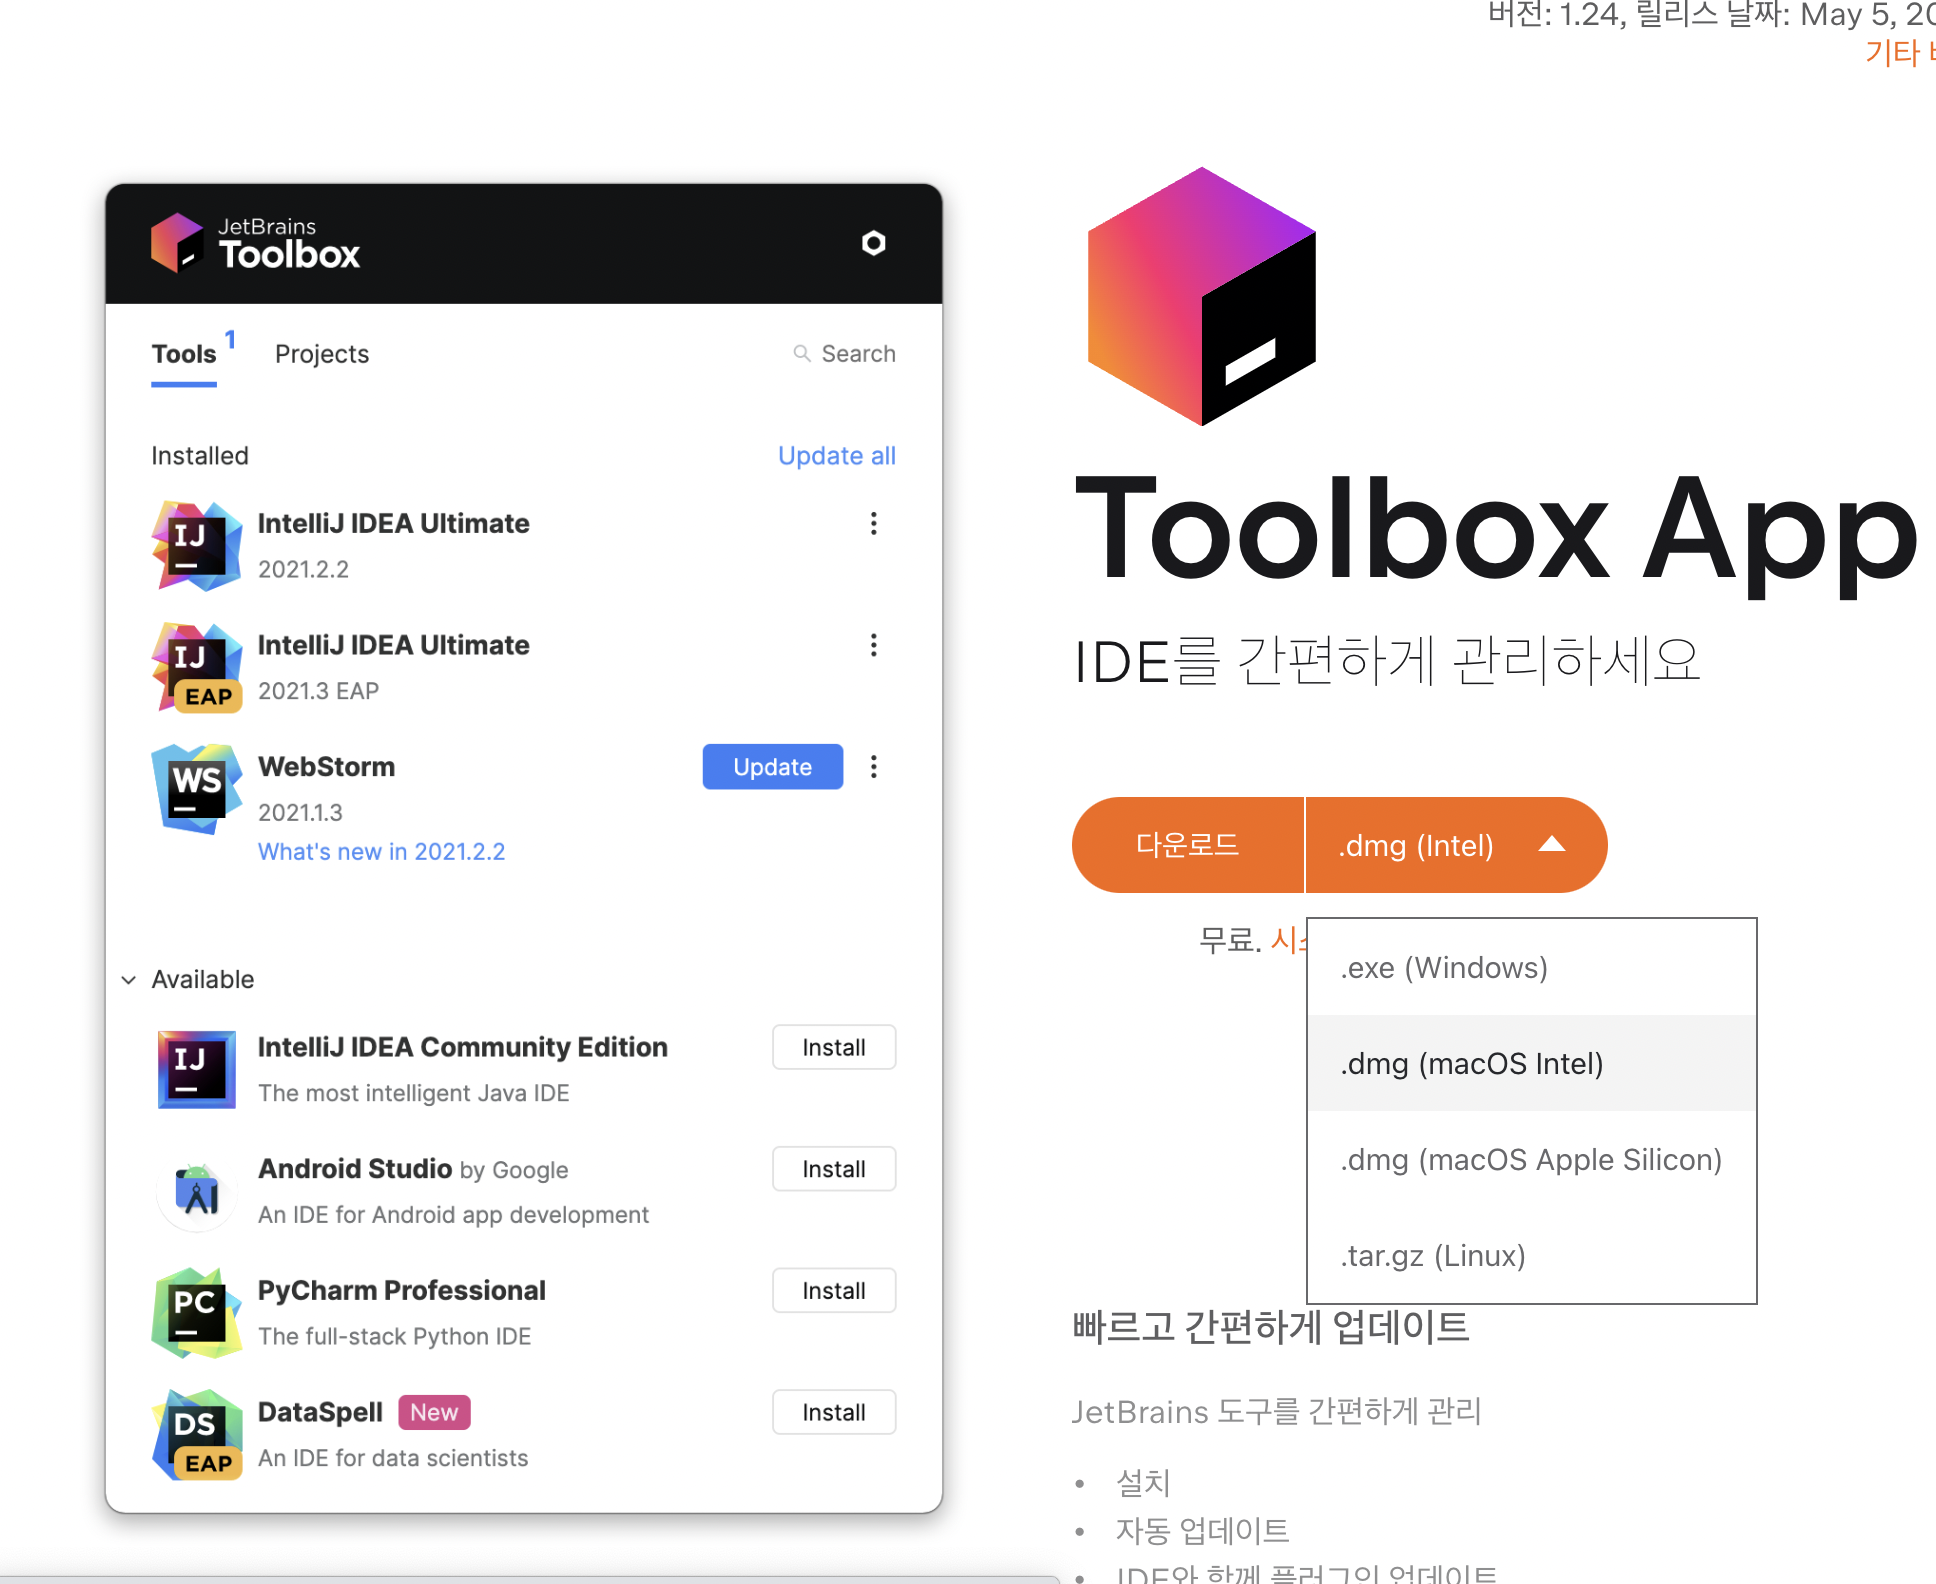Select the Android Studio icon
The height and width of the screenshot is (1584, 1936).
196,1191
